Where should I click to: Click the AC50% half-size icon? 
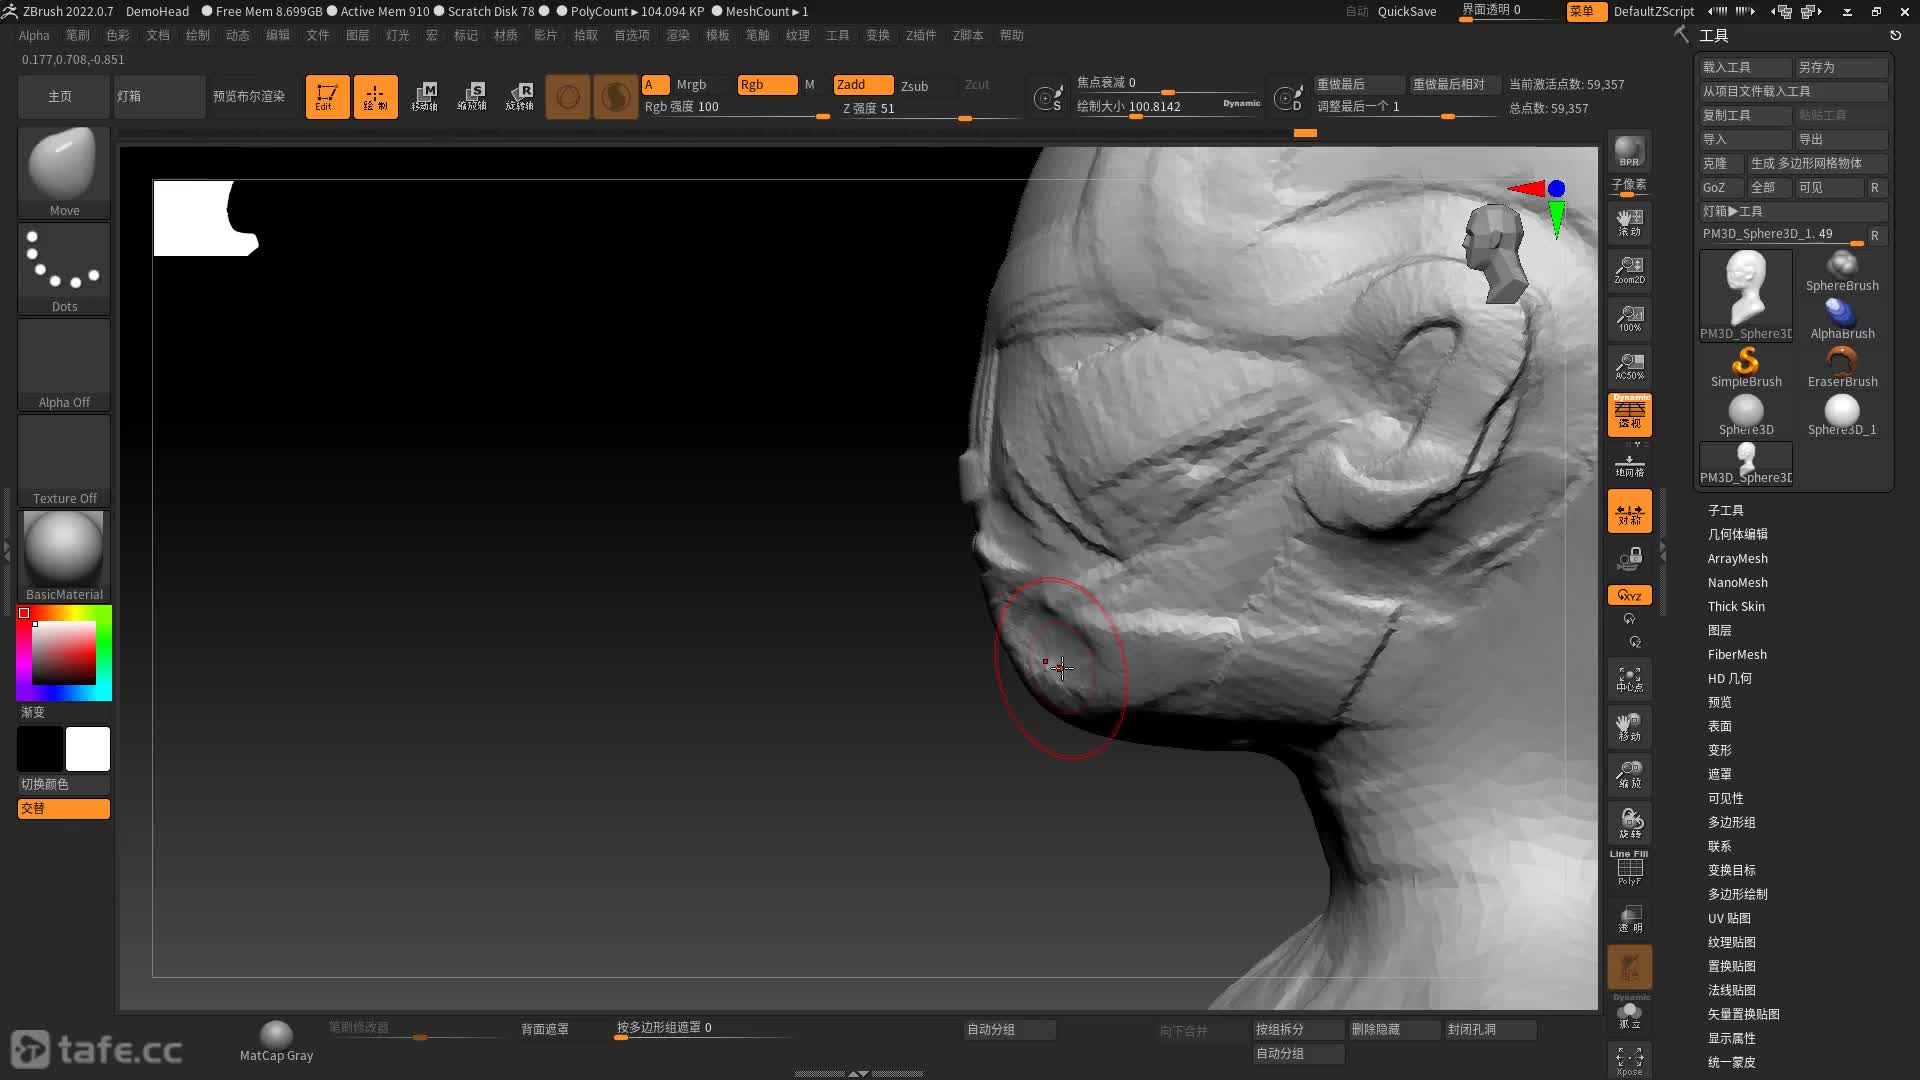tap(1629, 366)
